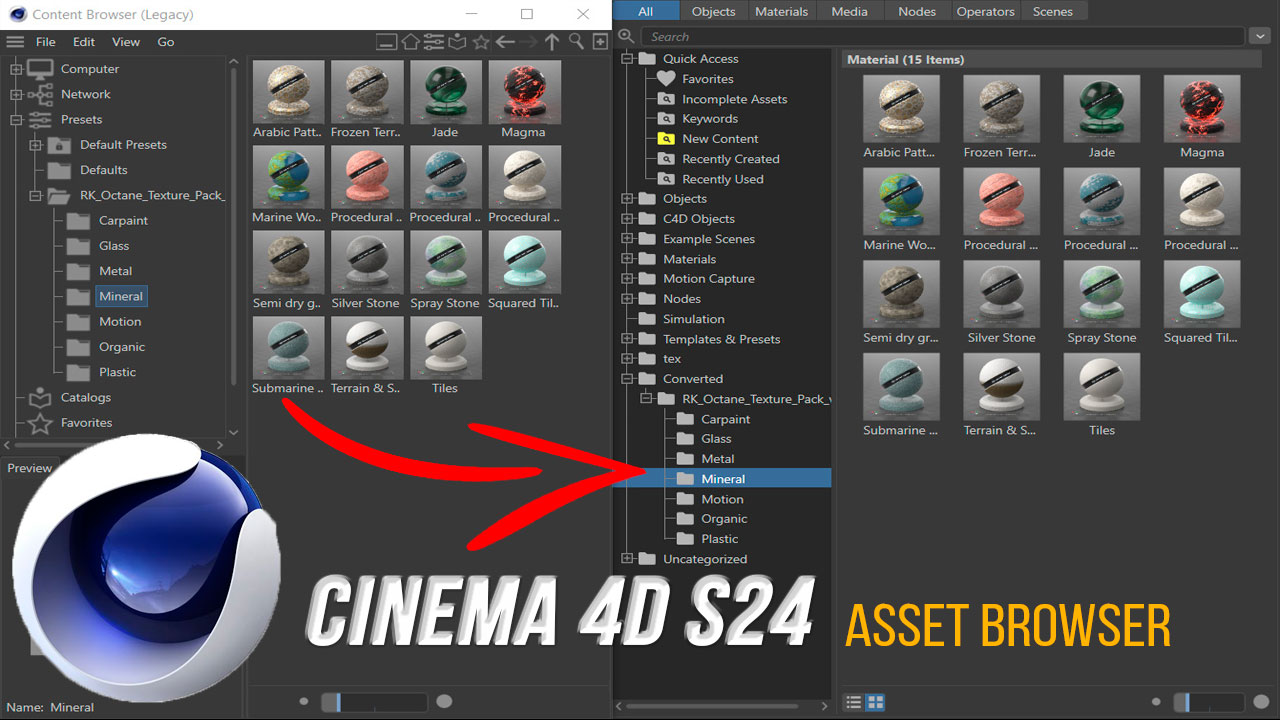
Task: Go up one level with the up arrow
Action: pyautogui.click(x=552, y=42)
